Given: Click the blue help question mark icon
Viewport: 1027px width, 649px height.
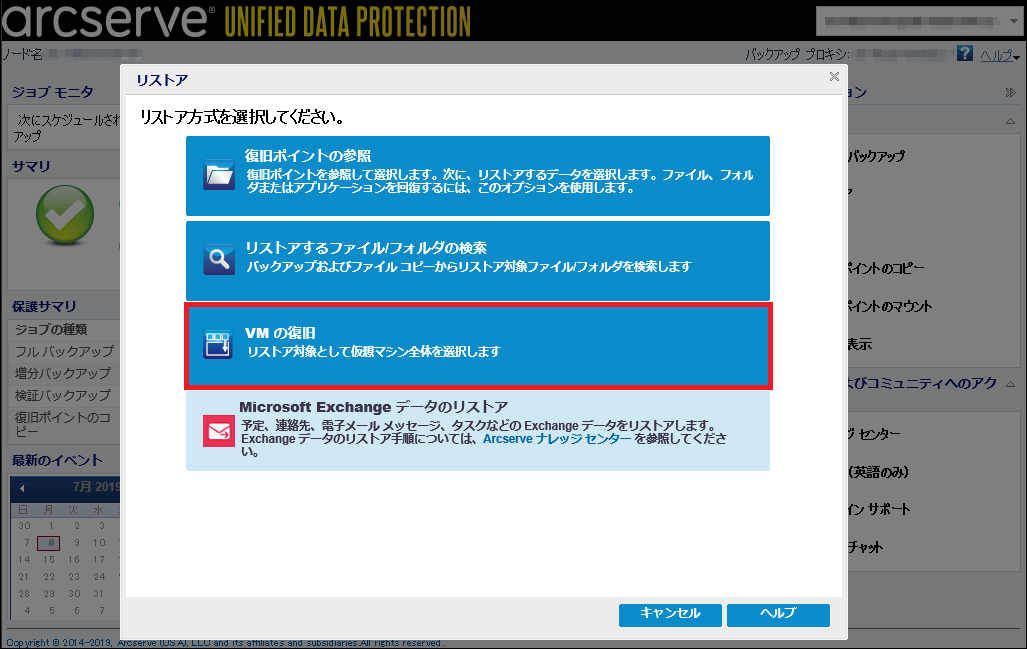Looking at the screenshot, I should pyautogui.click(x=964, y=53).
